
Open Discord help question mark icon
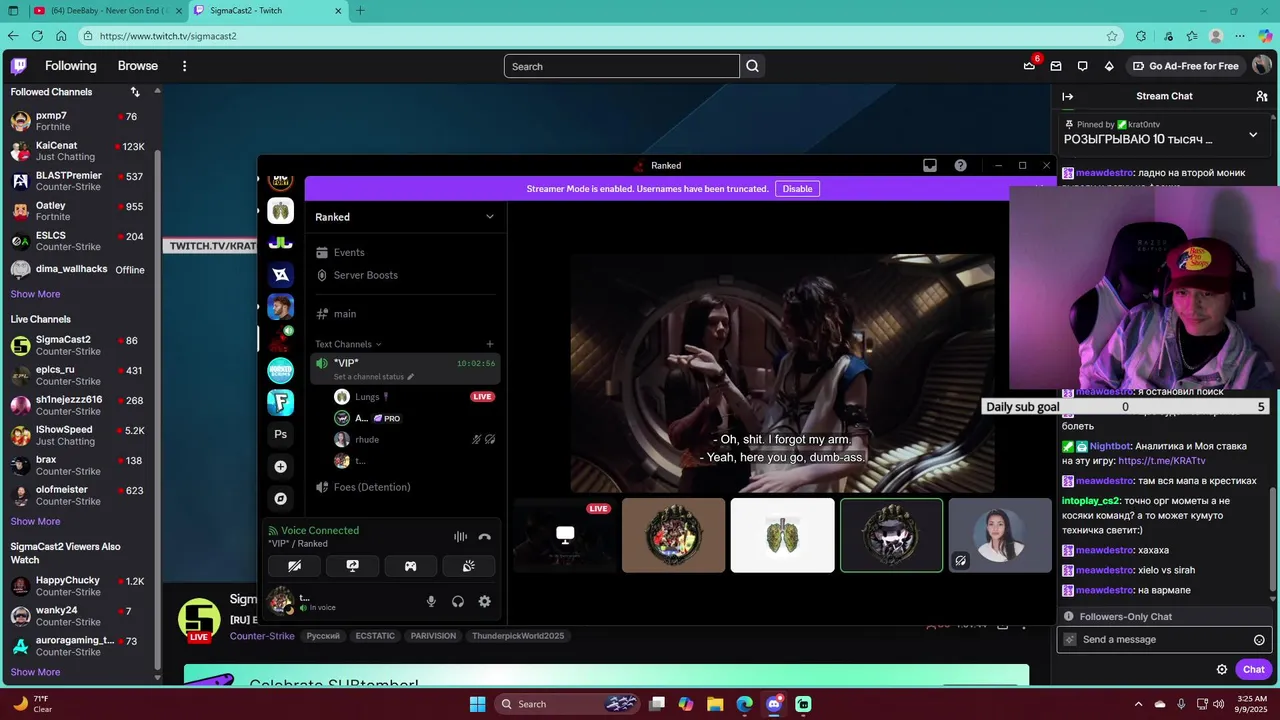pyautogui.click(x=961, y=166)
